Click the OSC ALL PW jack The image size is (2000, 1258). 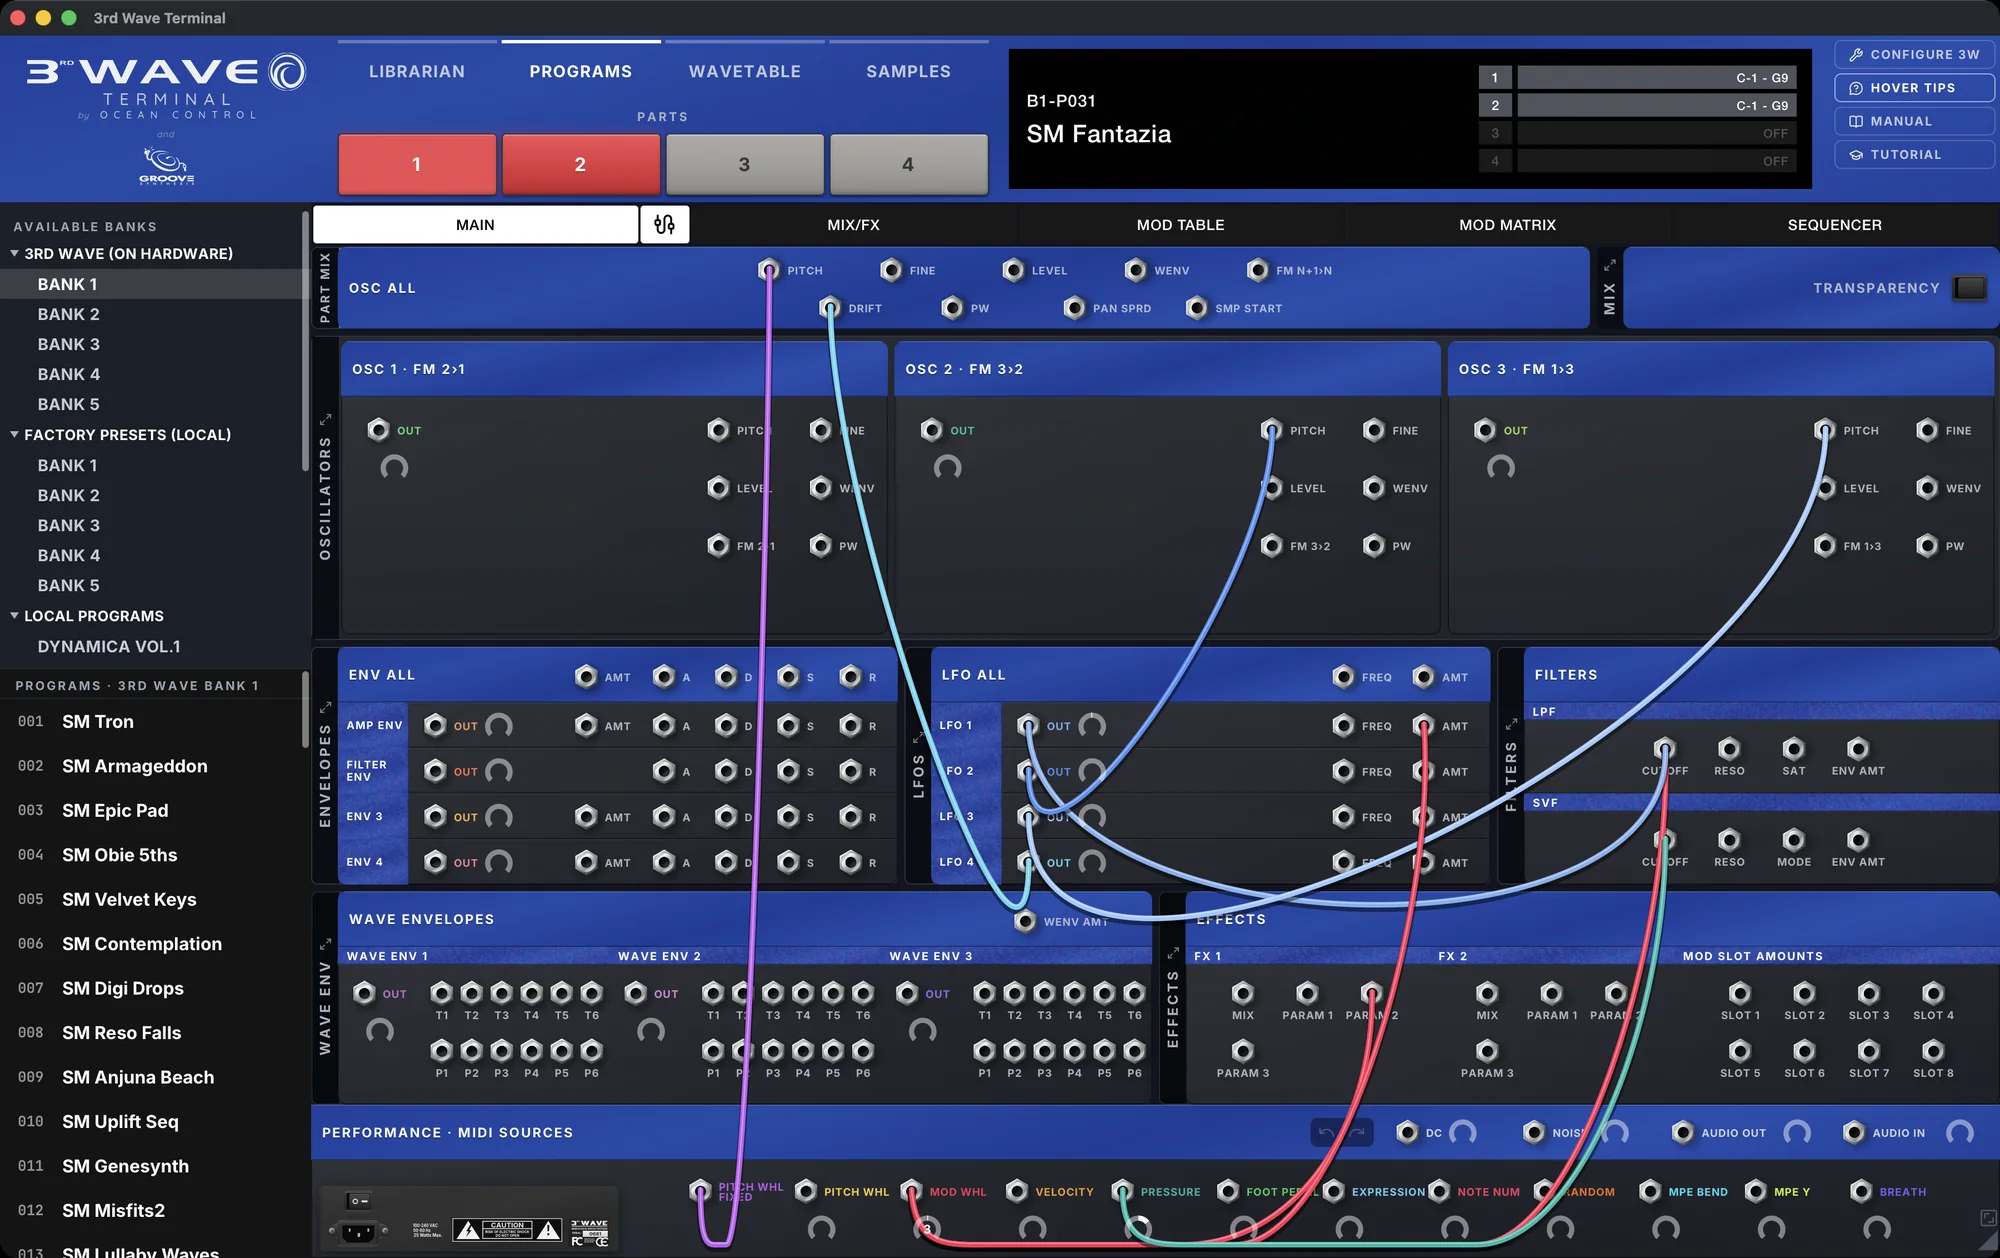pos(952,308)
